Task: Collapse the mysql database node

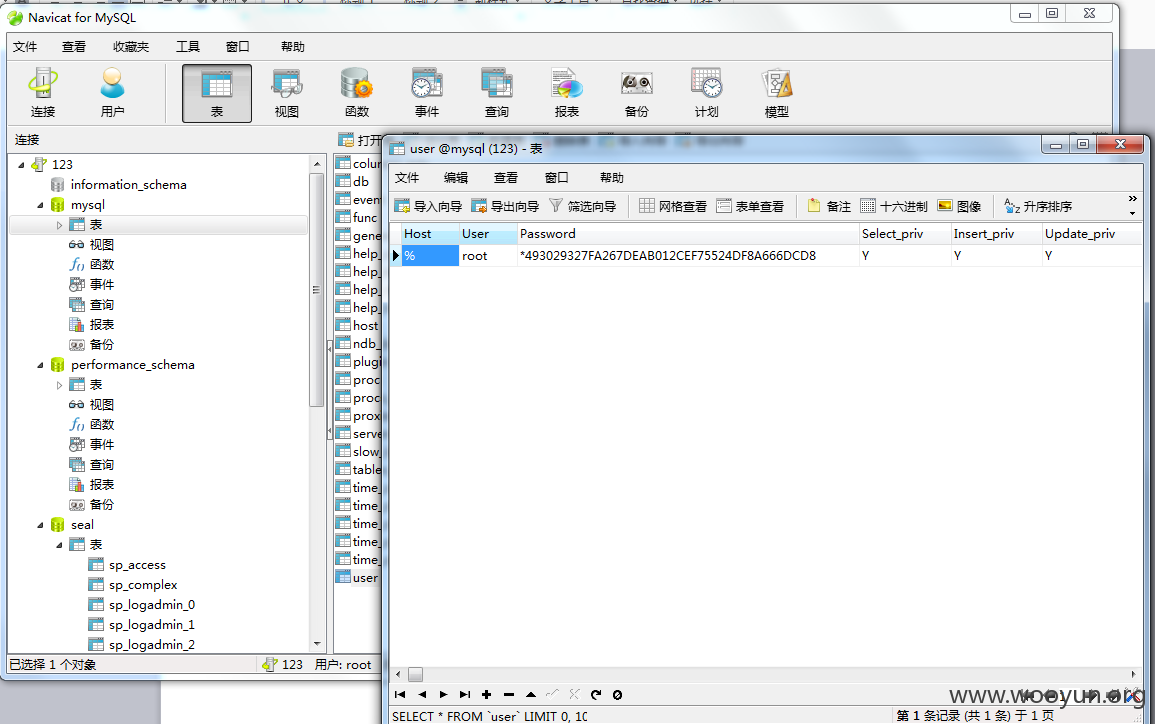Action: coord(41,205)
